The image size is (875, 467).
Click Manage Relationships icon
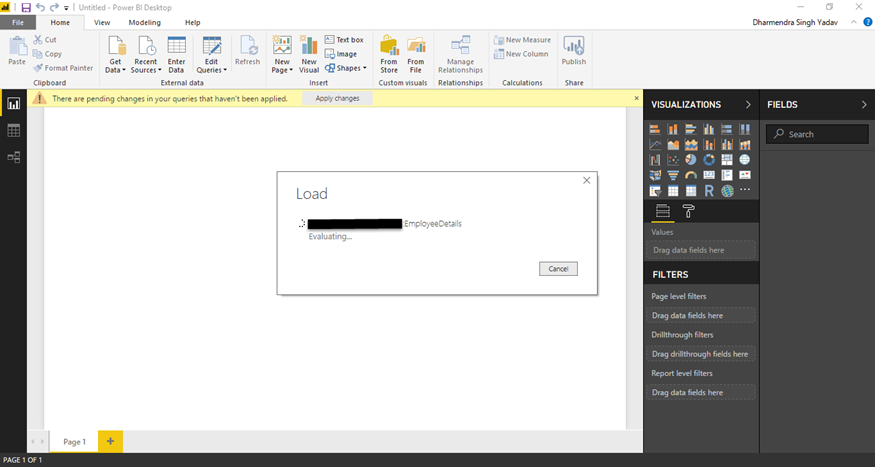(460, 52)
